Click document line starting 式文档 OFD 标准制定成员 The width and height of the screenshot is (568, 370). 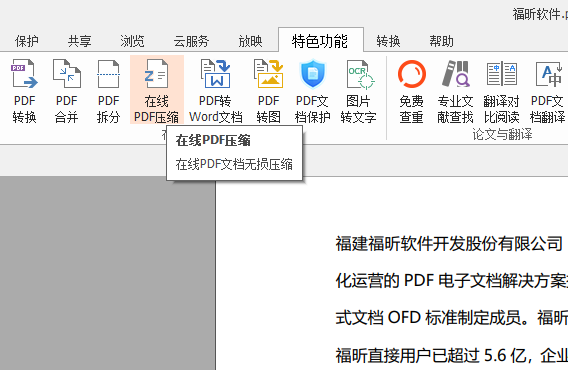[451, 318]
